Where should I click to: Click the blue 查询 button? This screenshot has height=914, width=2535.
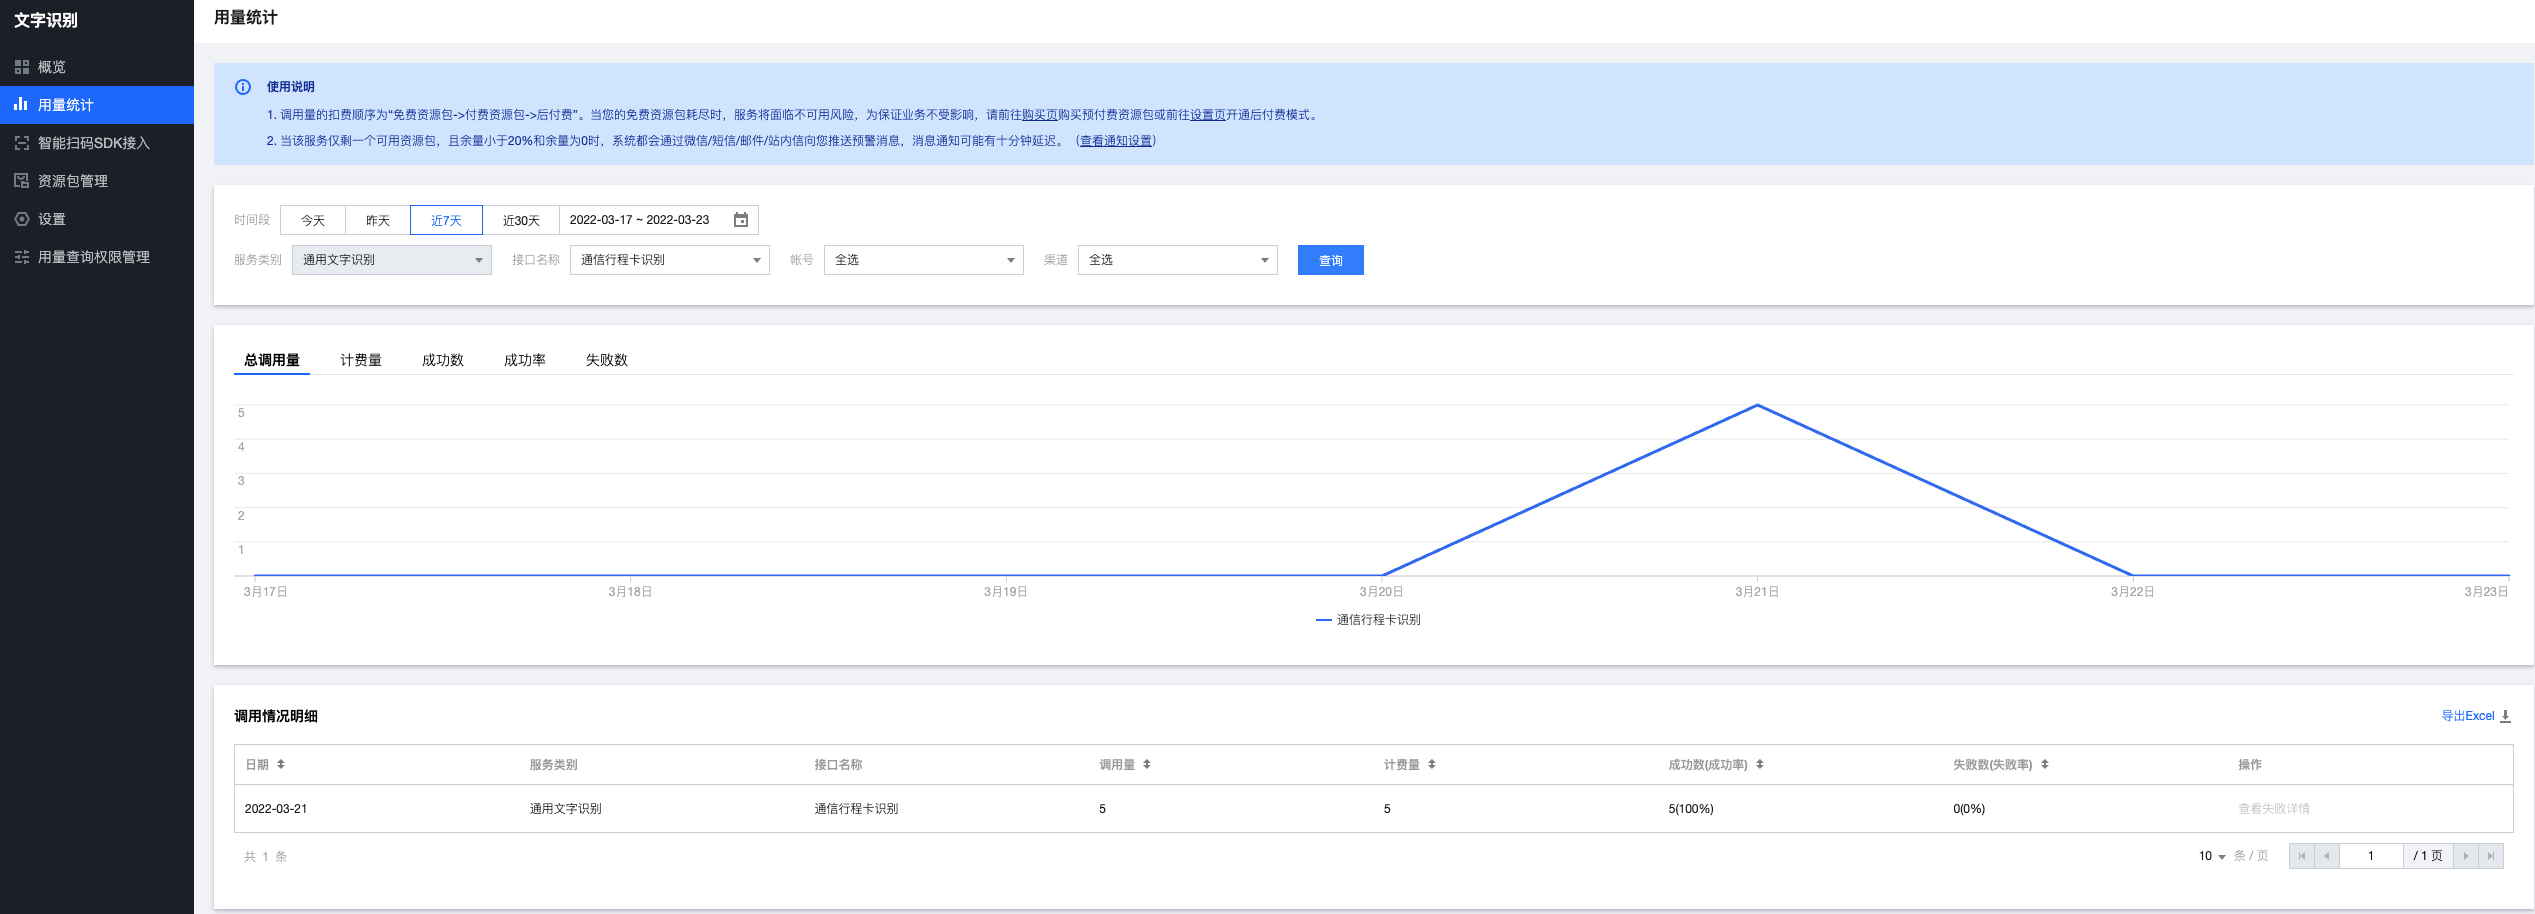click(x=1330, y=260)
